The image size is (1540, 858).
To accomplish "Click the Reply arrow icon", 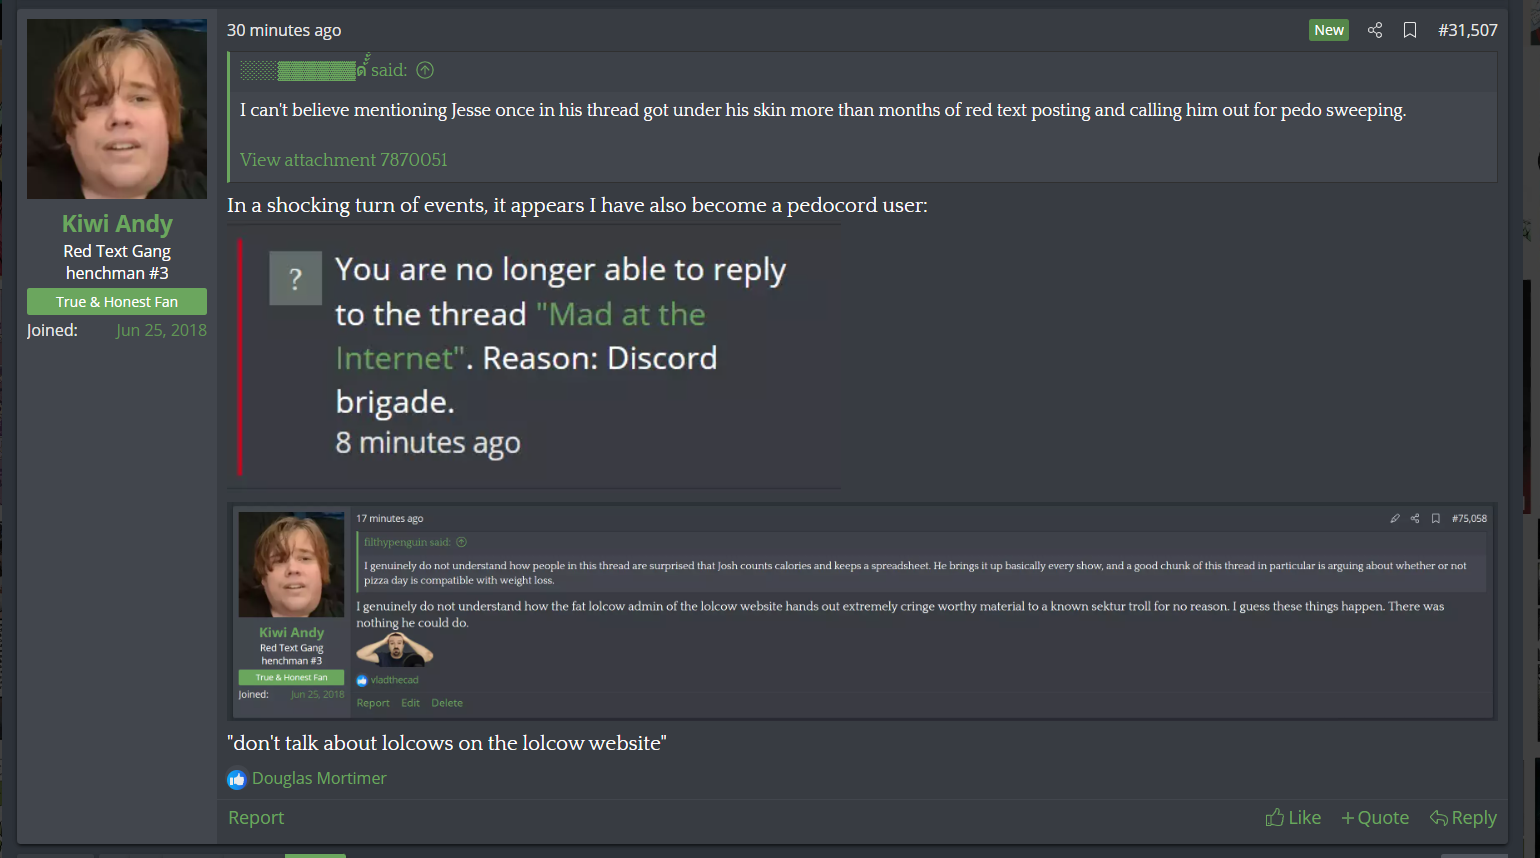I will (1439, 818).
